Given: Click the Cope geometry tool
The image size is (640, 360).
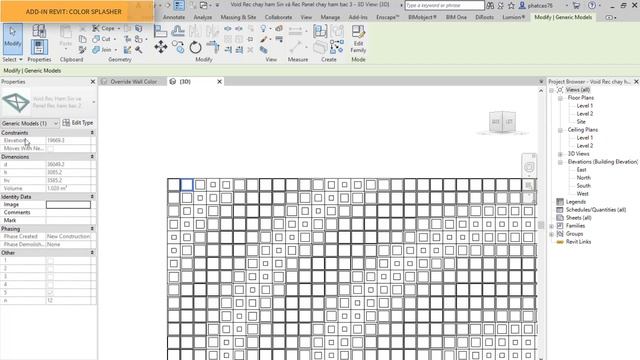Looking at the screenshot, I should click(x=104, y=28).
